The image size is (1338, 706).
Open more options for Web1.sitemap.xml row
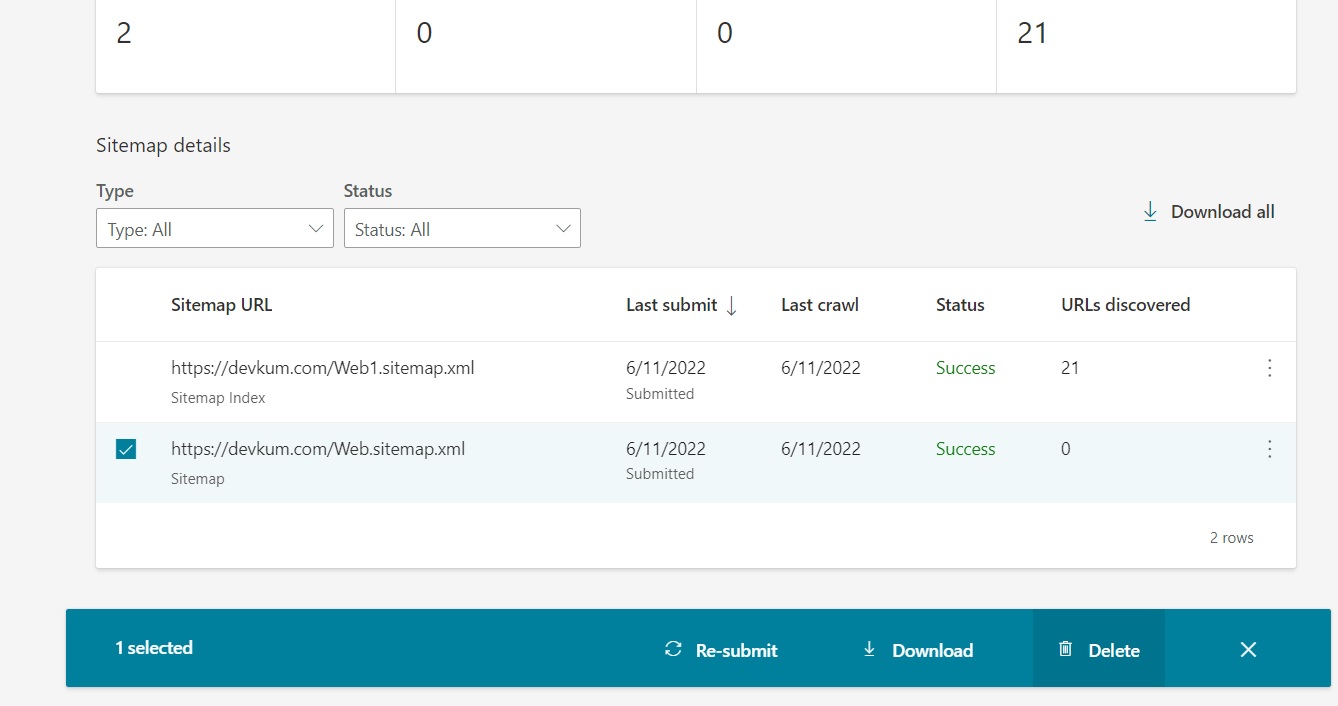pyautogui.click(x=1270, y=368)
